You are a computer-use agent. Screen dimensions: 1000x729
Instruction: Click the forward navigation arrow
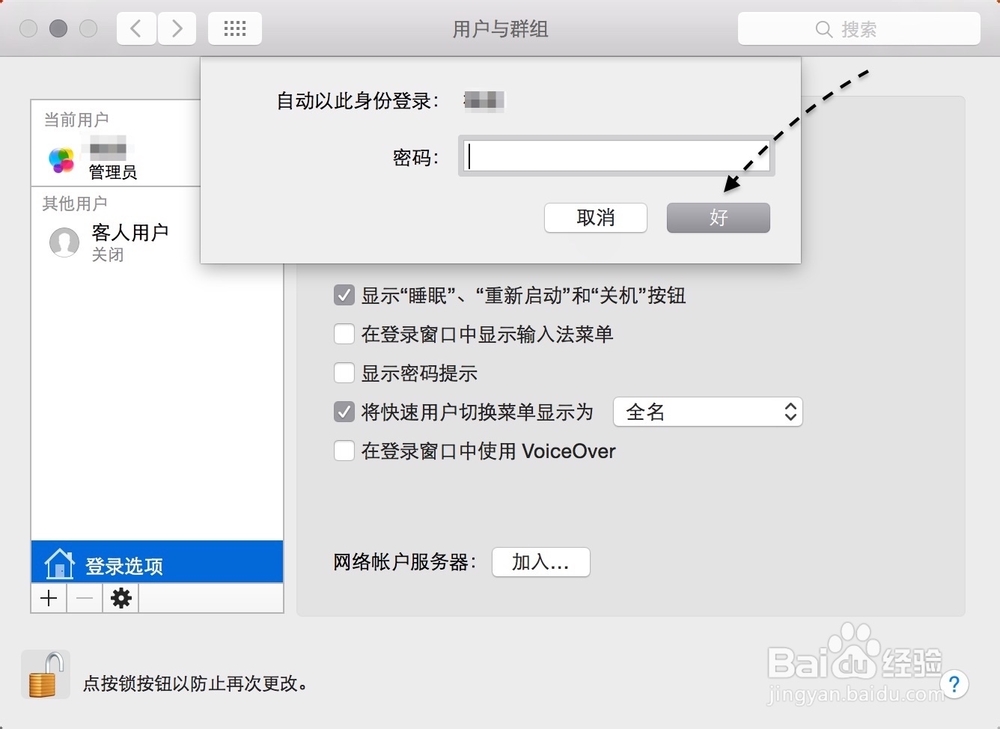[x=177, y=28]
